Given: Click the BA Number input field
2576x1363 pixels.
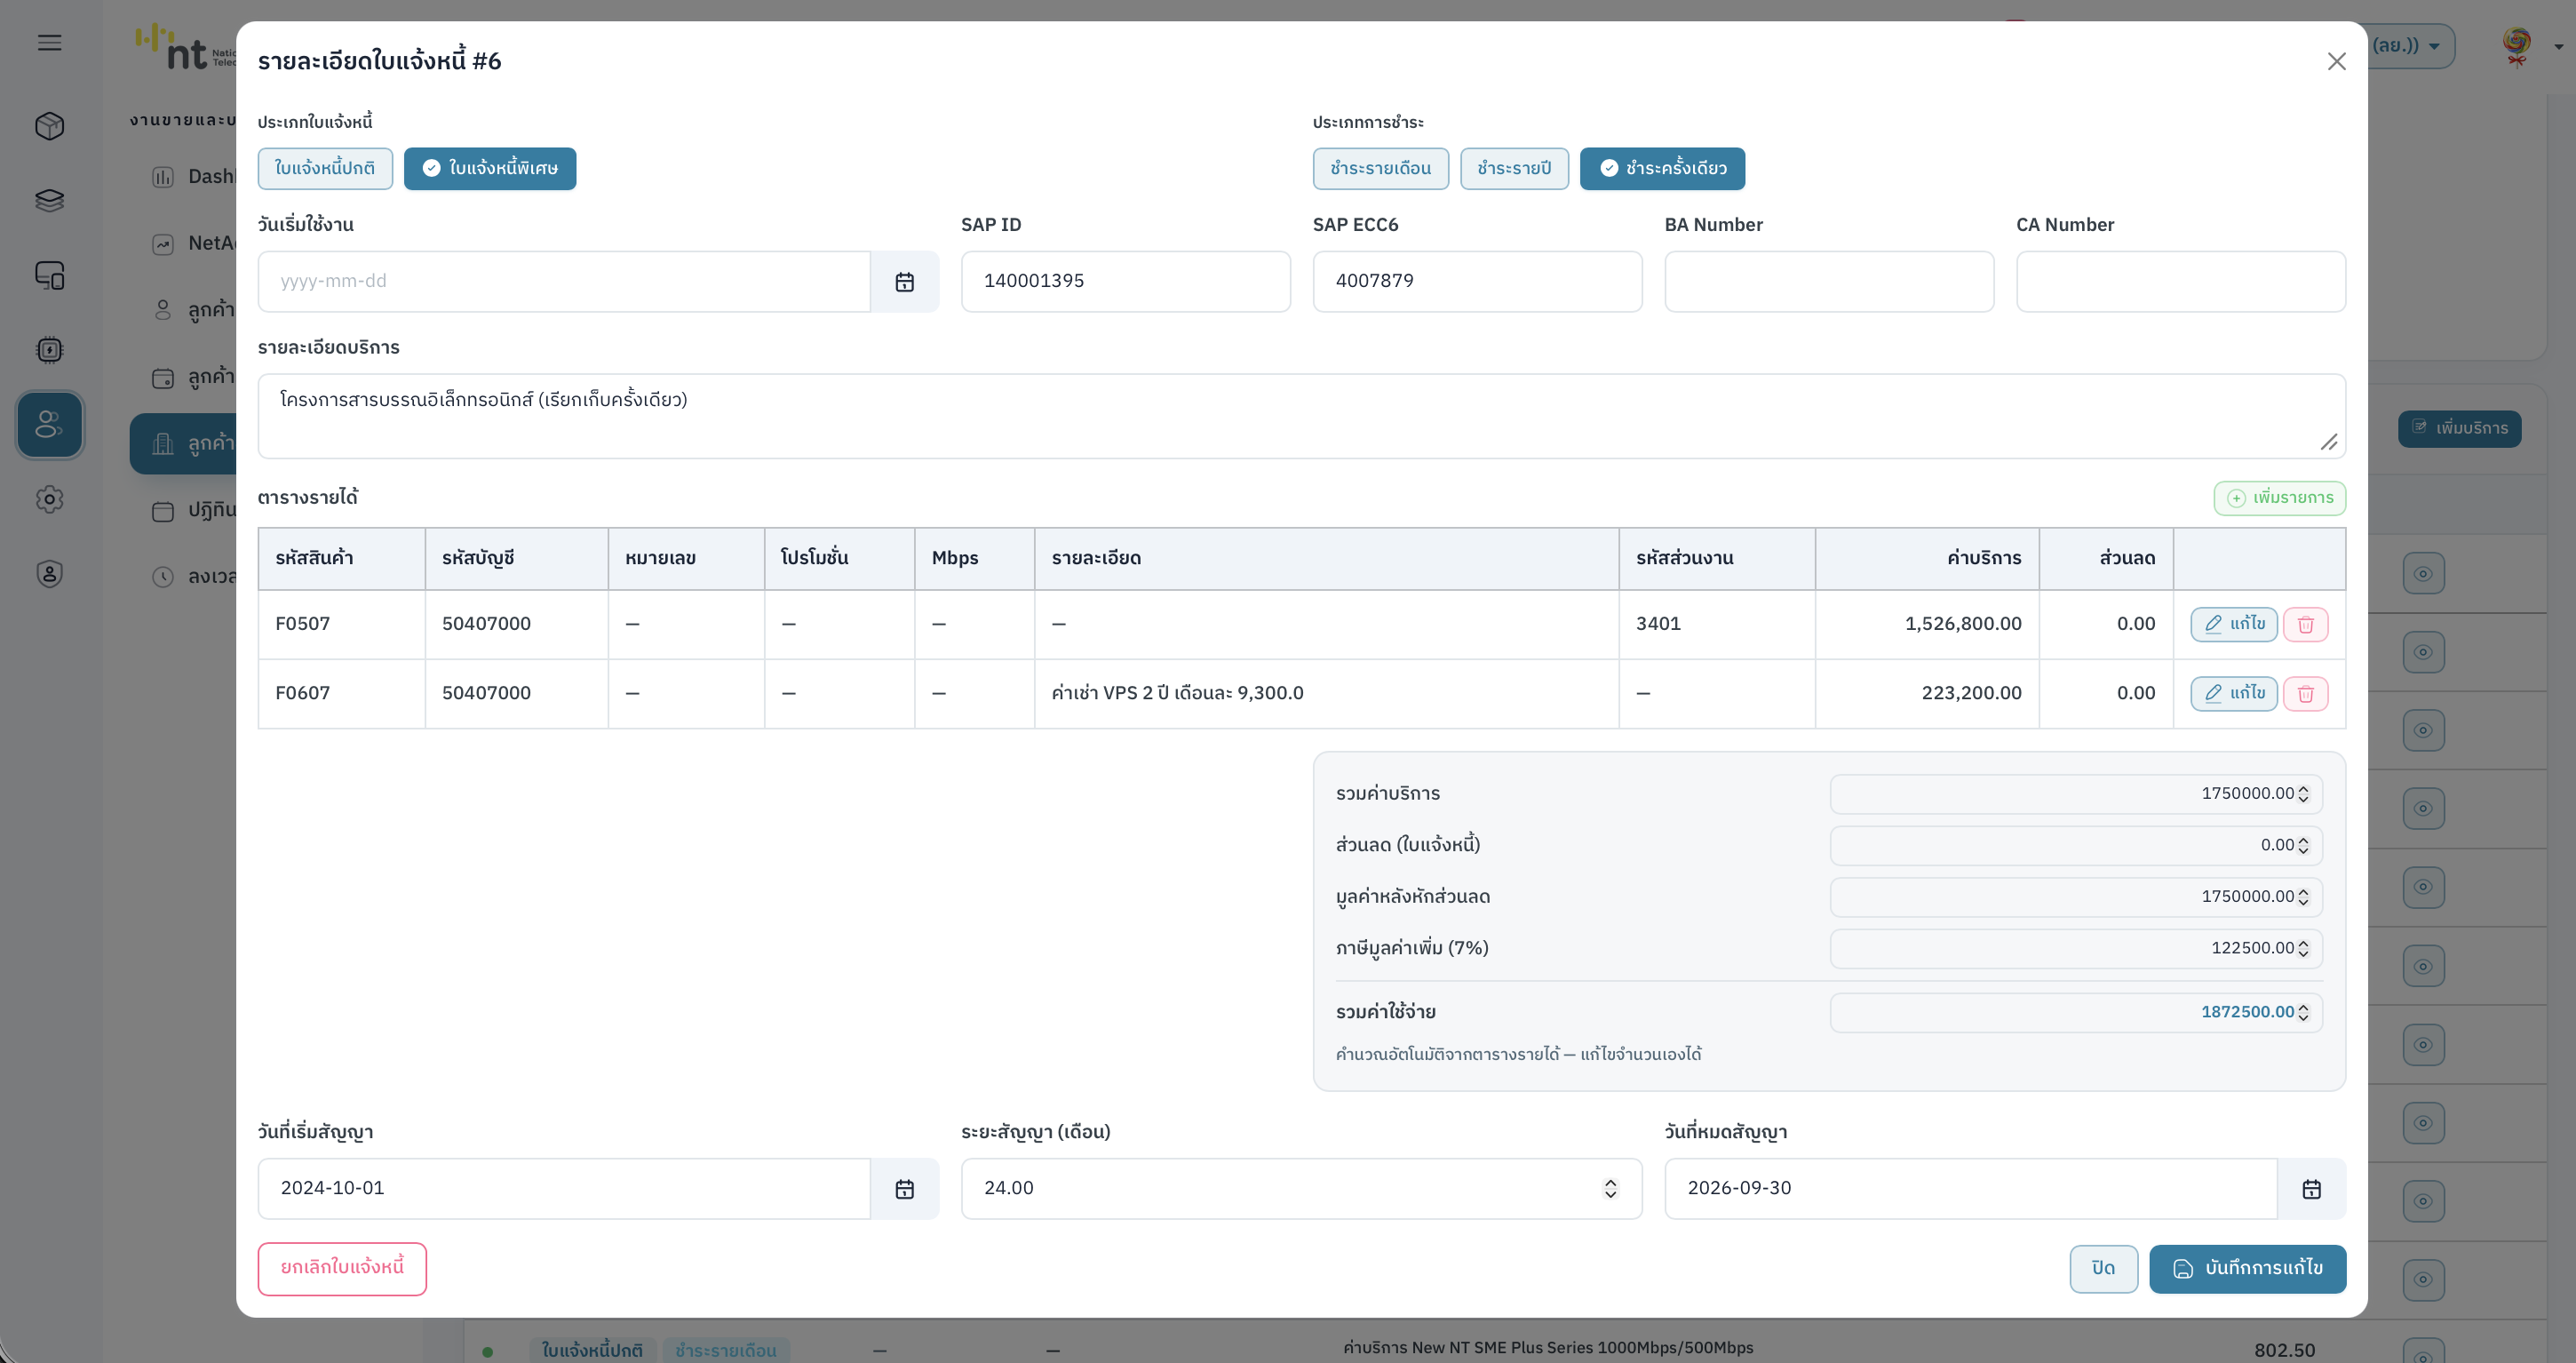Looking at the screenshot, I should 1829,282.
